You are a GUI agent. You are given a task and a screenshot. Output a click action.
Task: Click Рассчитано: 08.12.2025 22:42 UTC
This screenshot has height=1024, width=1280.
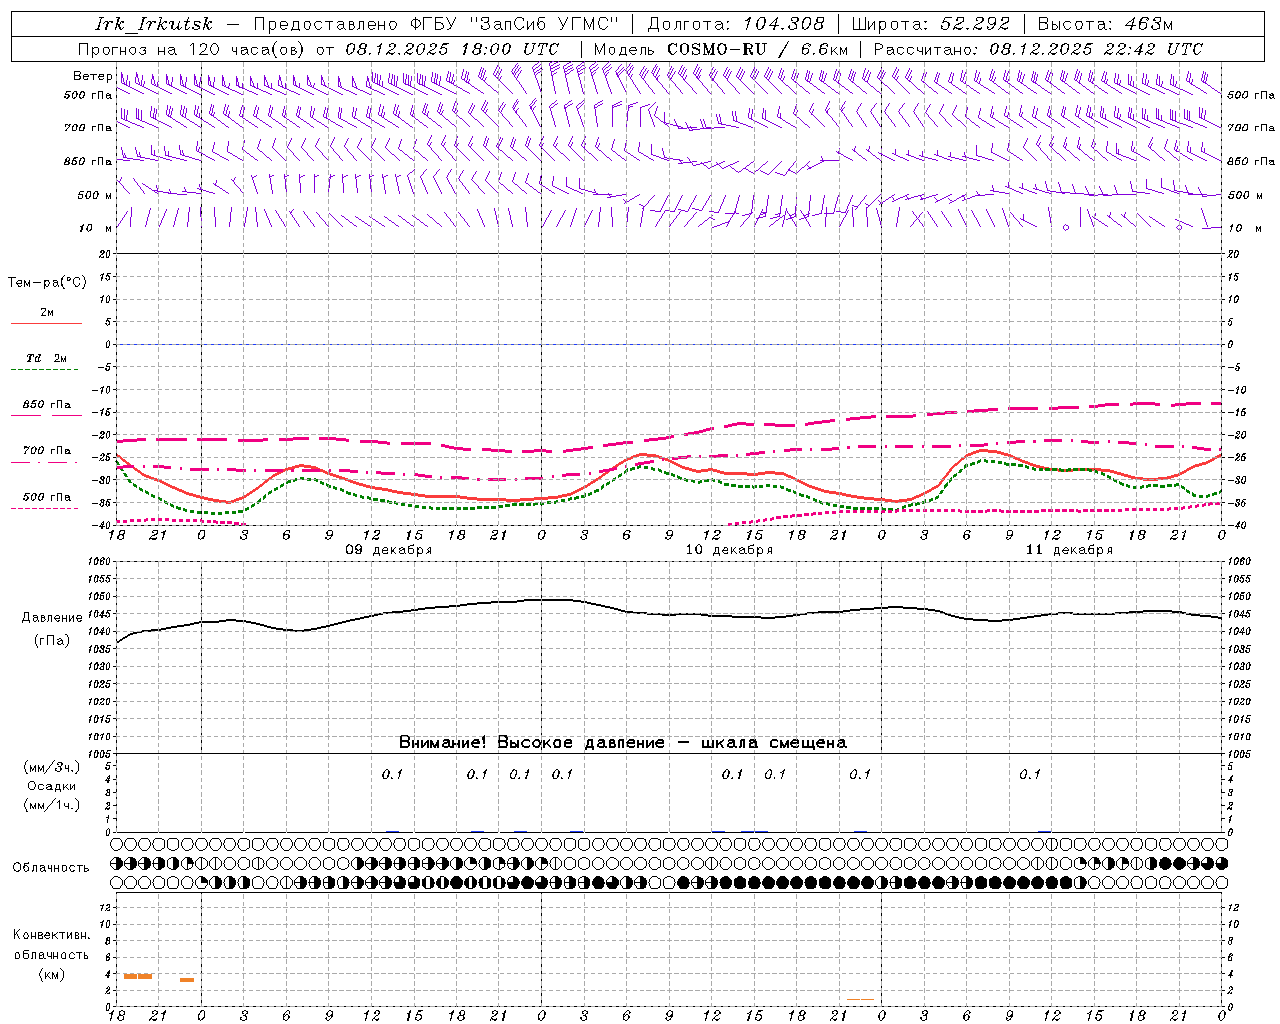tap(1038, 49)
